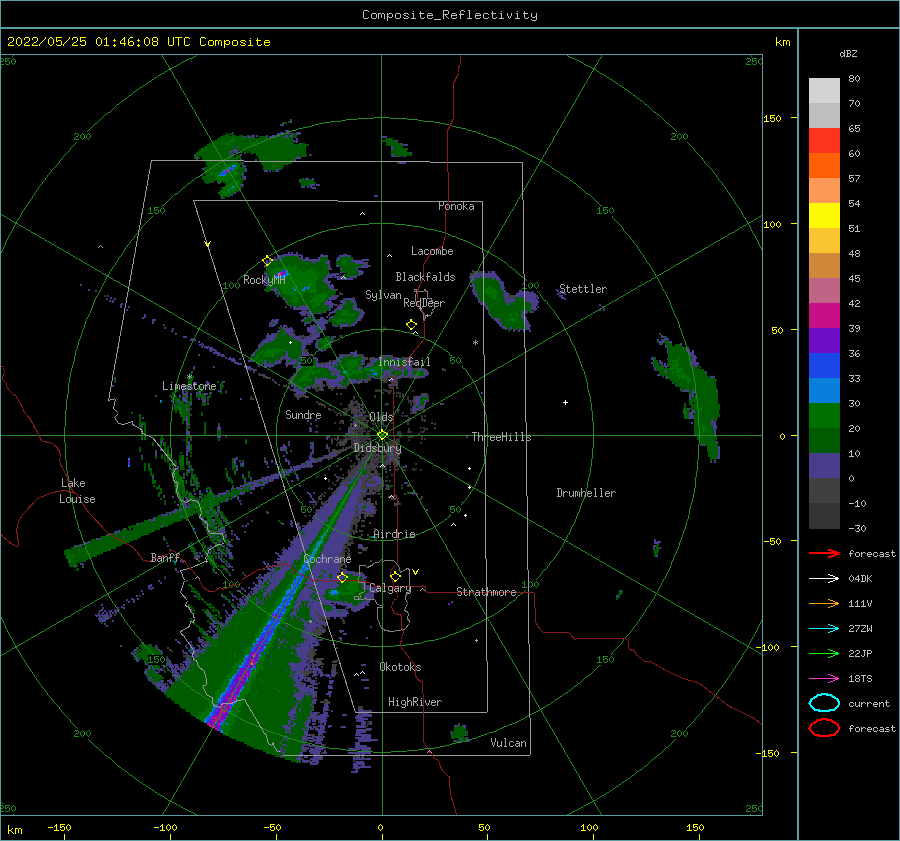Select the yellow 51–54 dBZ color swatch

click(824, 216)
